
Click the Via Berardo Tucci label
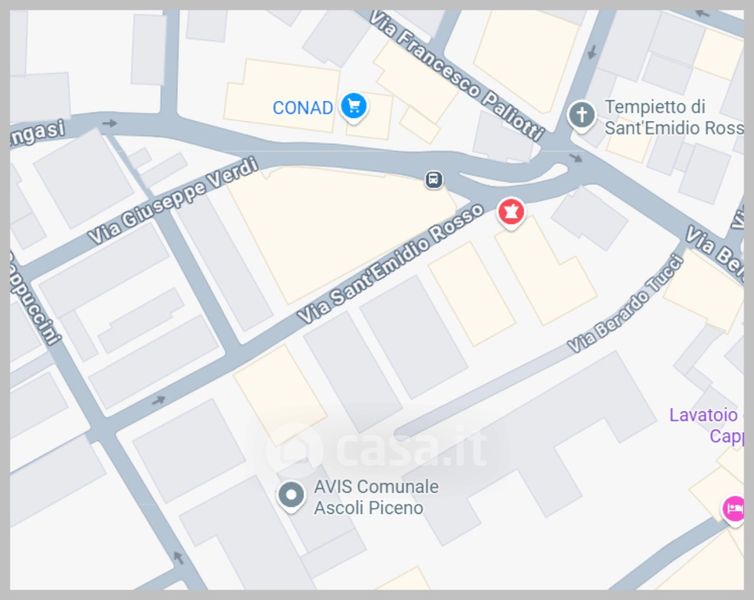(625, 304)
